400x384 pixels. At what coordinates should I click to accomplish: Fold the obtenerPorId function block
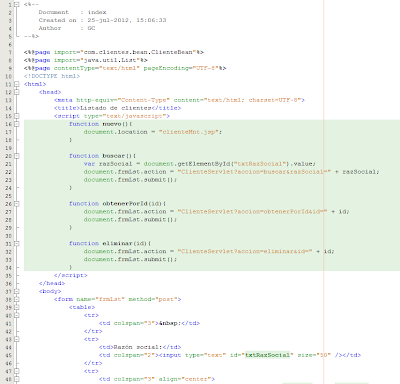17,203
